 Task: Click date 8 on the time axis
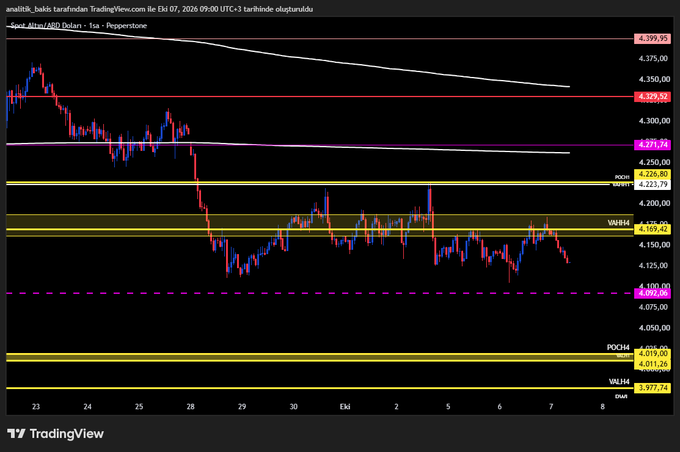pyautogui.click(x=602, y=406)
